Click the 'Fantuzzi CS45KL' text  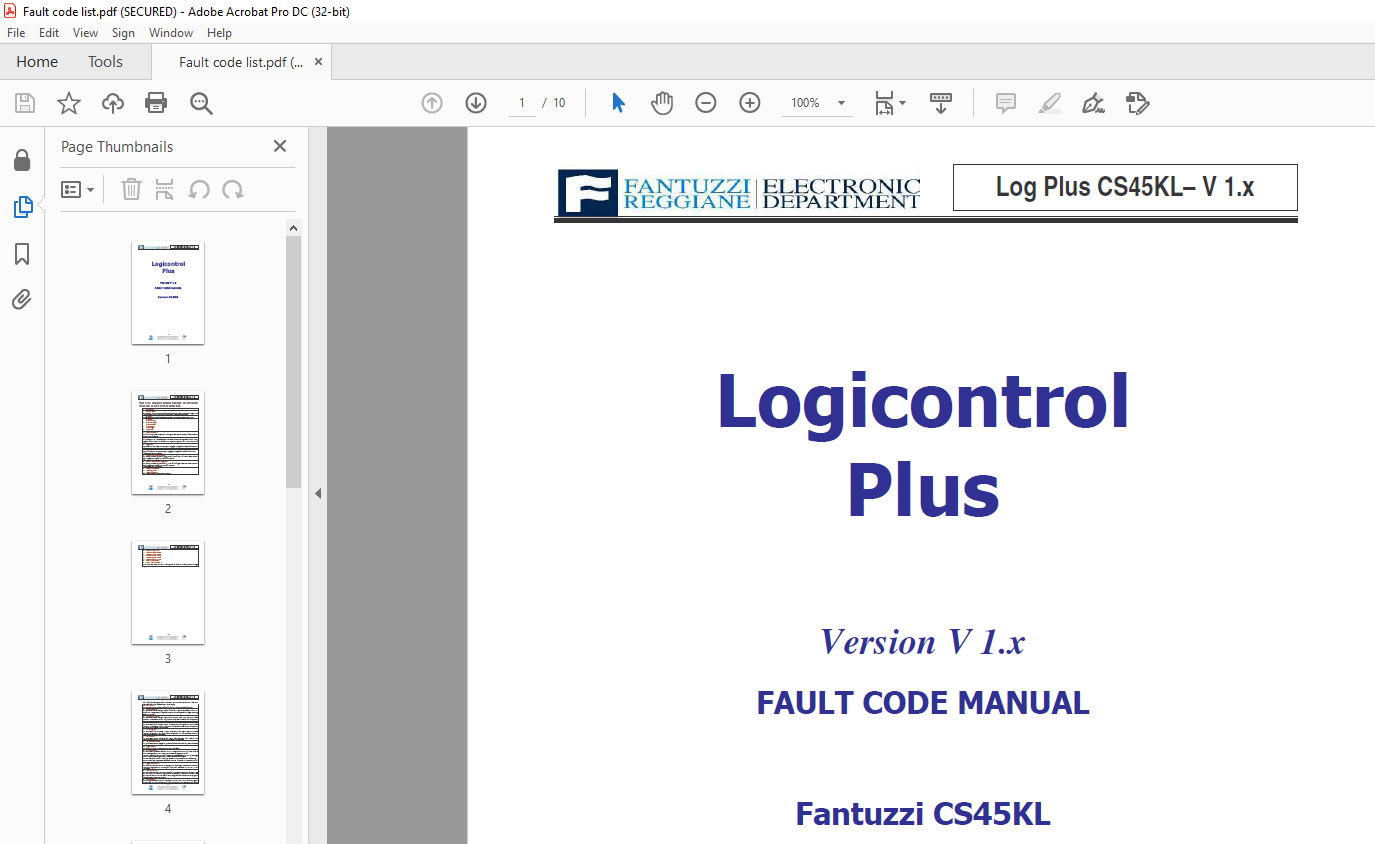pos(923,814)
